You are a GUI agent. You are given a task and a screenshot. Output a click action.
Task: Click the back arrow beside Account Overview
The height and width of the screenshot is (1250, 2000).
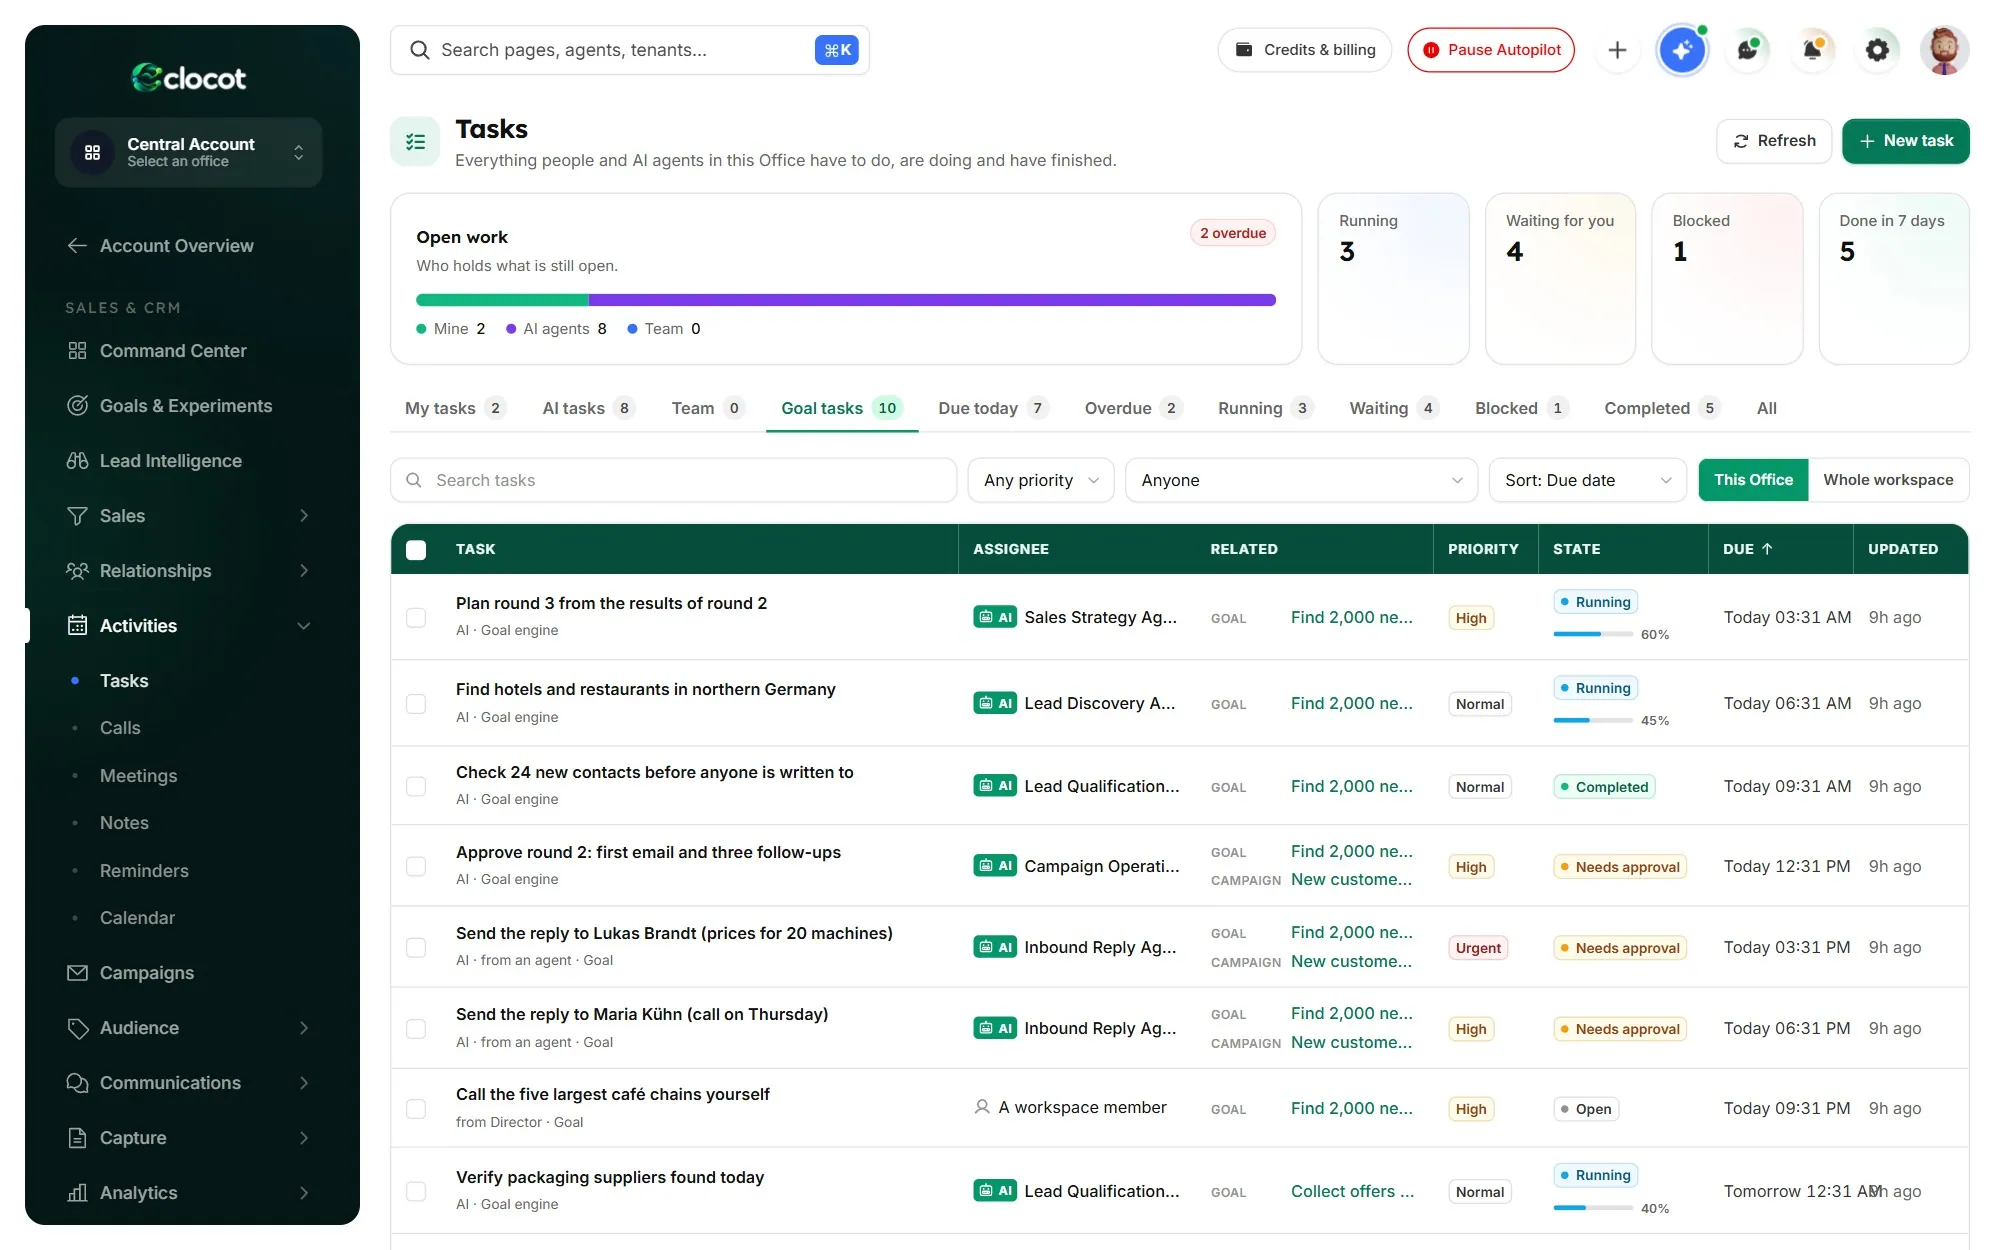[x=77, y=246]
